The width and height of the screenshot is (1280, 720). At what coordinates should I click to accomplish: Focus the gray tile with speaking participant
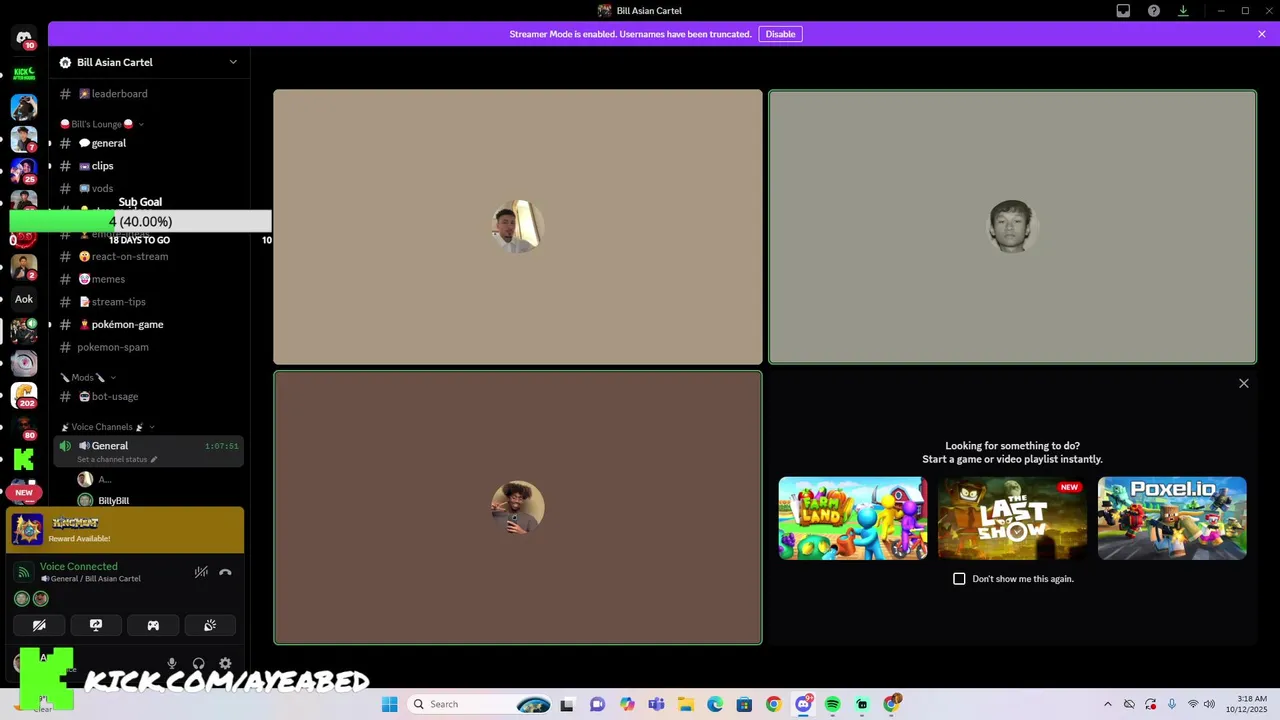click(1012, 227)
